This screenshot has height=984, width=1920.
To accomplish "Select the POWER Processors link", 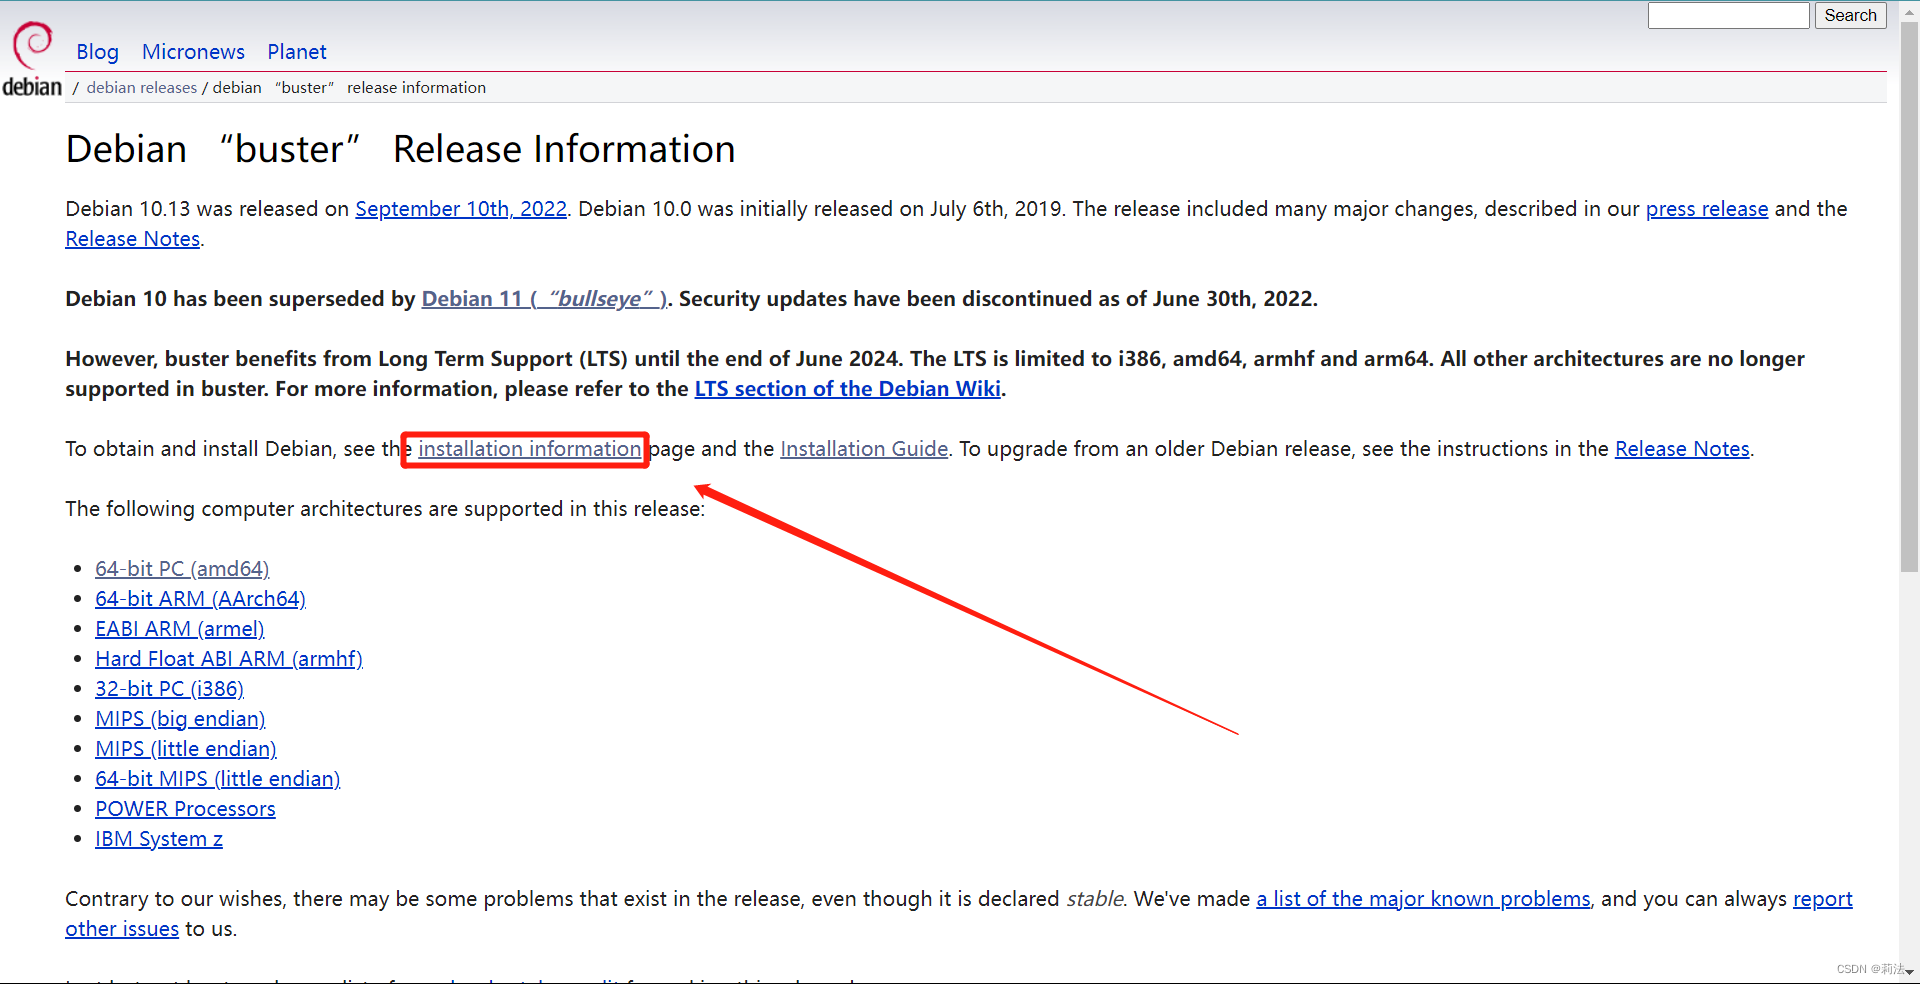I will [185, 809].
